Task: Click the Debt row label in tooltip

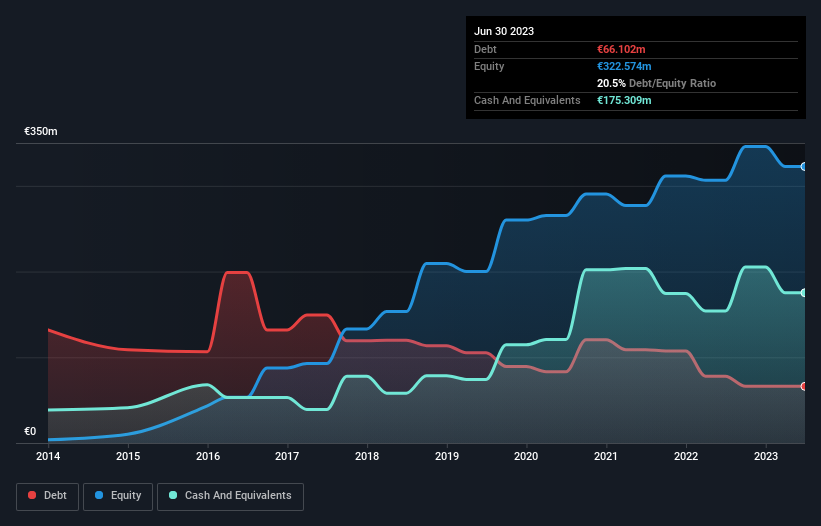Action: 485,49
